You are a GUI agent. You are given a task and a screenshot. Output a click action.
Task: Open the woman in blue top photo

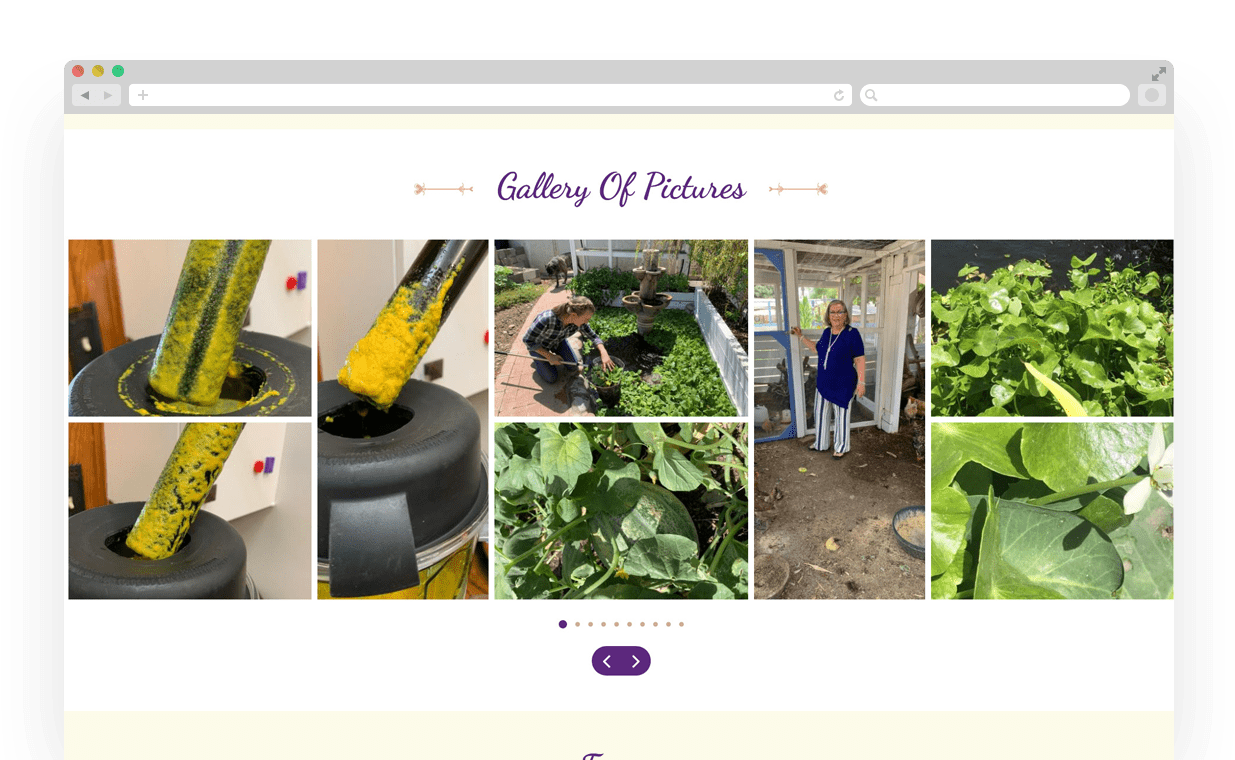pos(839,419)
